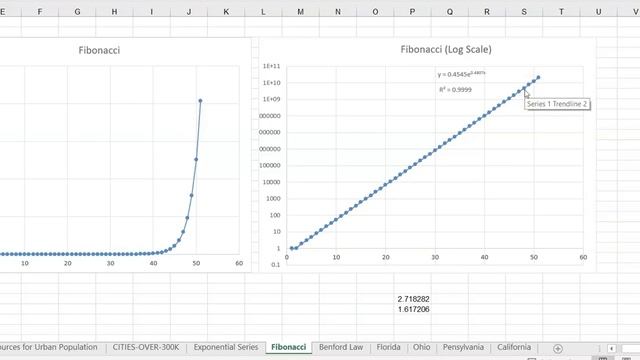Viewport: 640px width, 360px height.
Task: Click the 0.1 vertical axis label
Action: click(276, 264)
